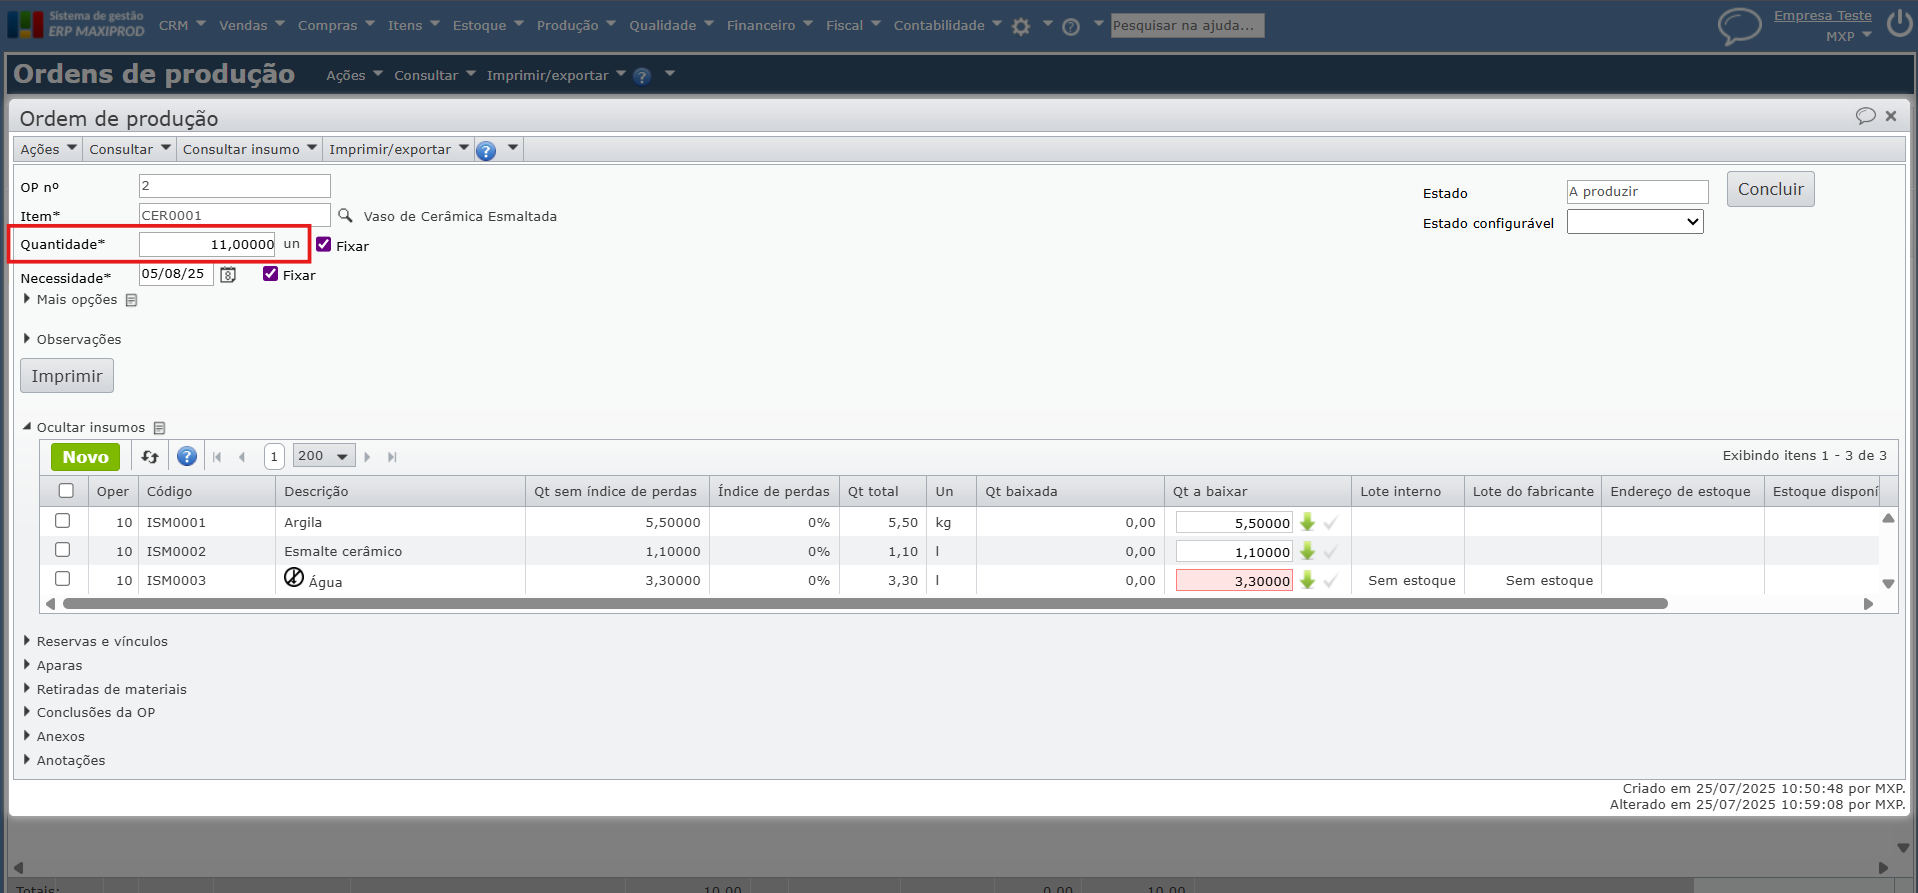This screenshot has height=893, width=1918.
Task: Select the Esmalte cerâmico row checkbox
Action: (62, 550)
